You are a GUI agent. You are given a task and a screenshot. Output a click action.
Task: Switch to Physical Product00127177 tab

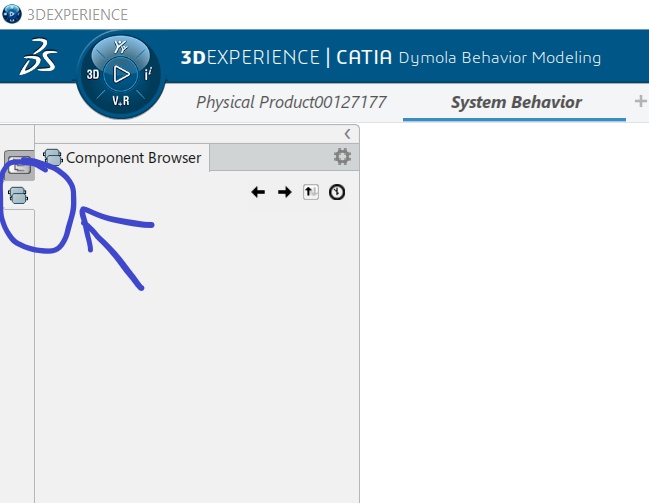coord(291,102)
